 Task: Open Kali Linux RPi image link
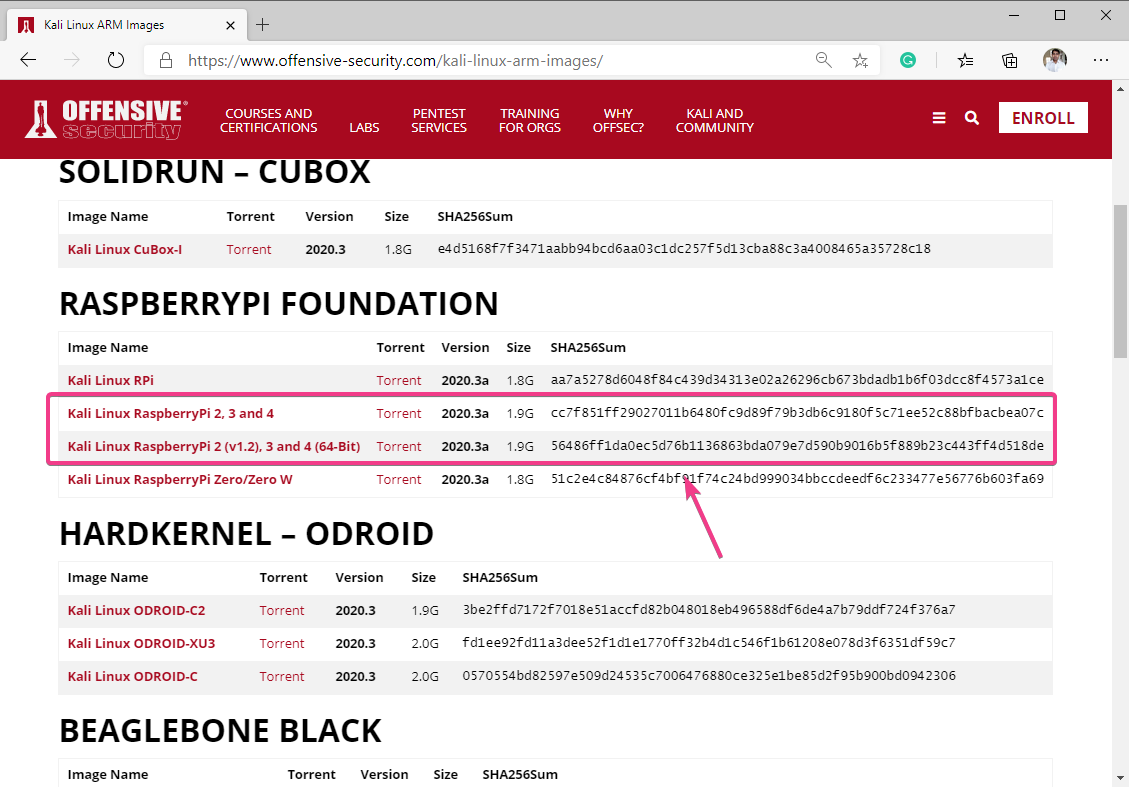(110, 381)
